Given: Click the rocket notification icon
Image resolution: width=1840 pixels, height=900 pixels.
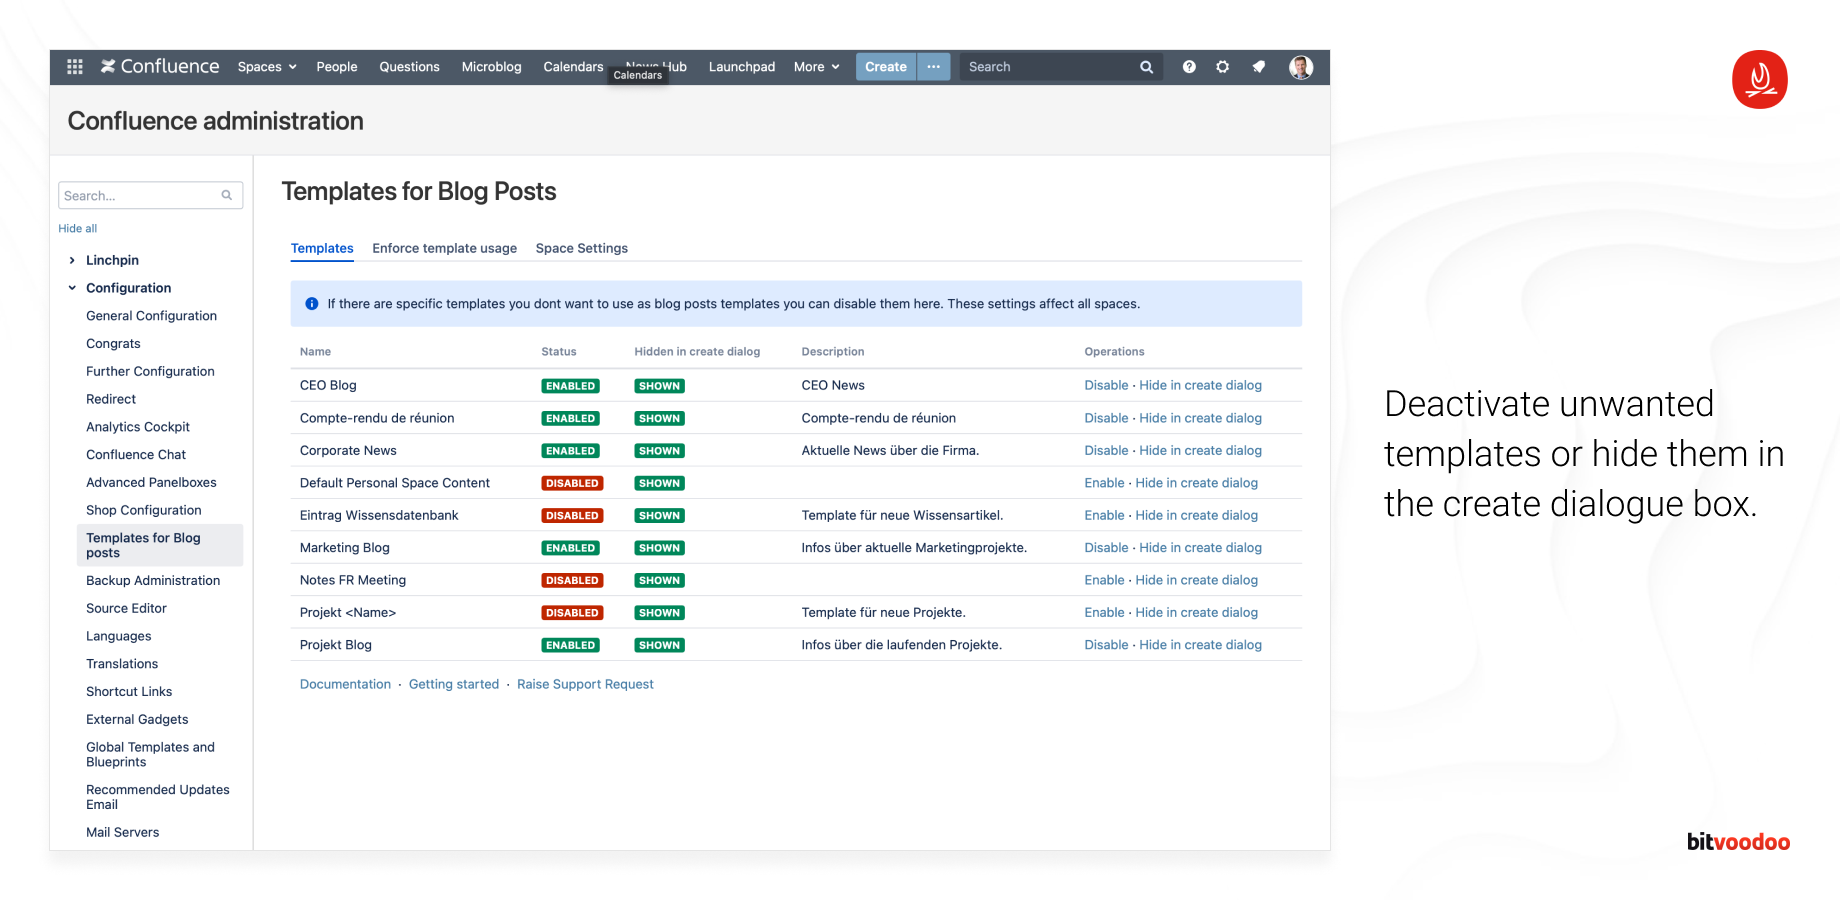Looking at the screenshot, I should click(x=1258, y=67).
